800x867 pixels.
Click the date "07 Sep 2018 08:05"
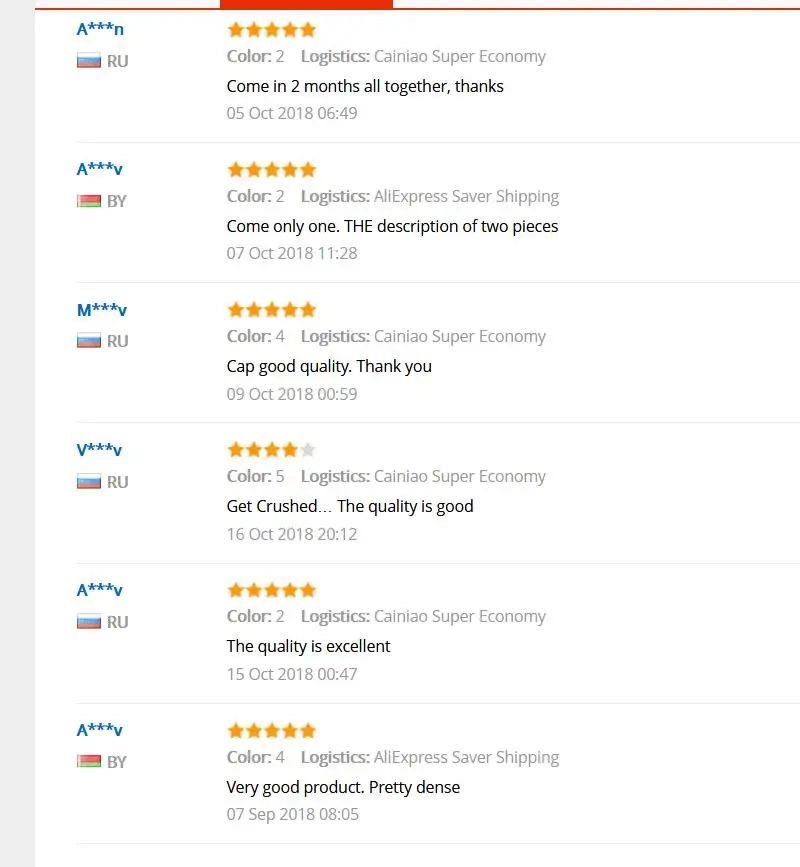point(292,814)
